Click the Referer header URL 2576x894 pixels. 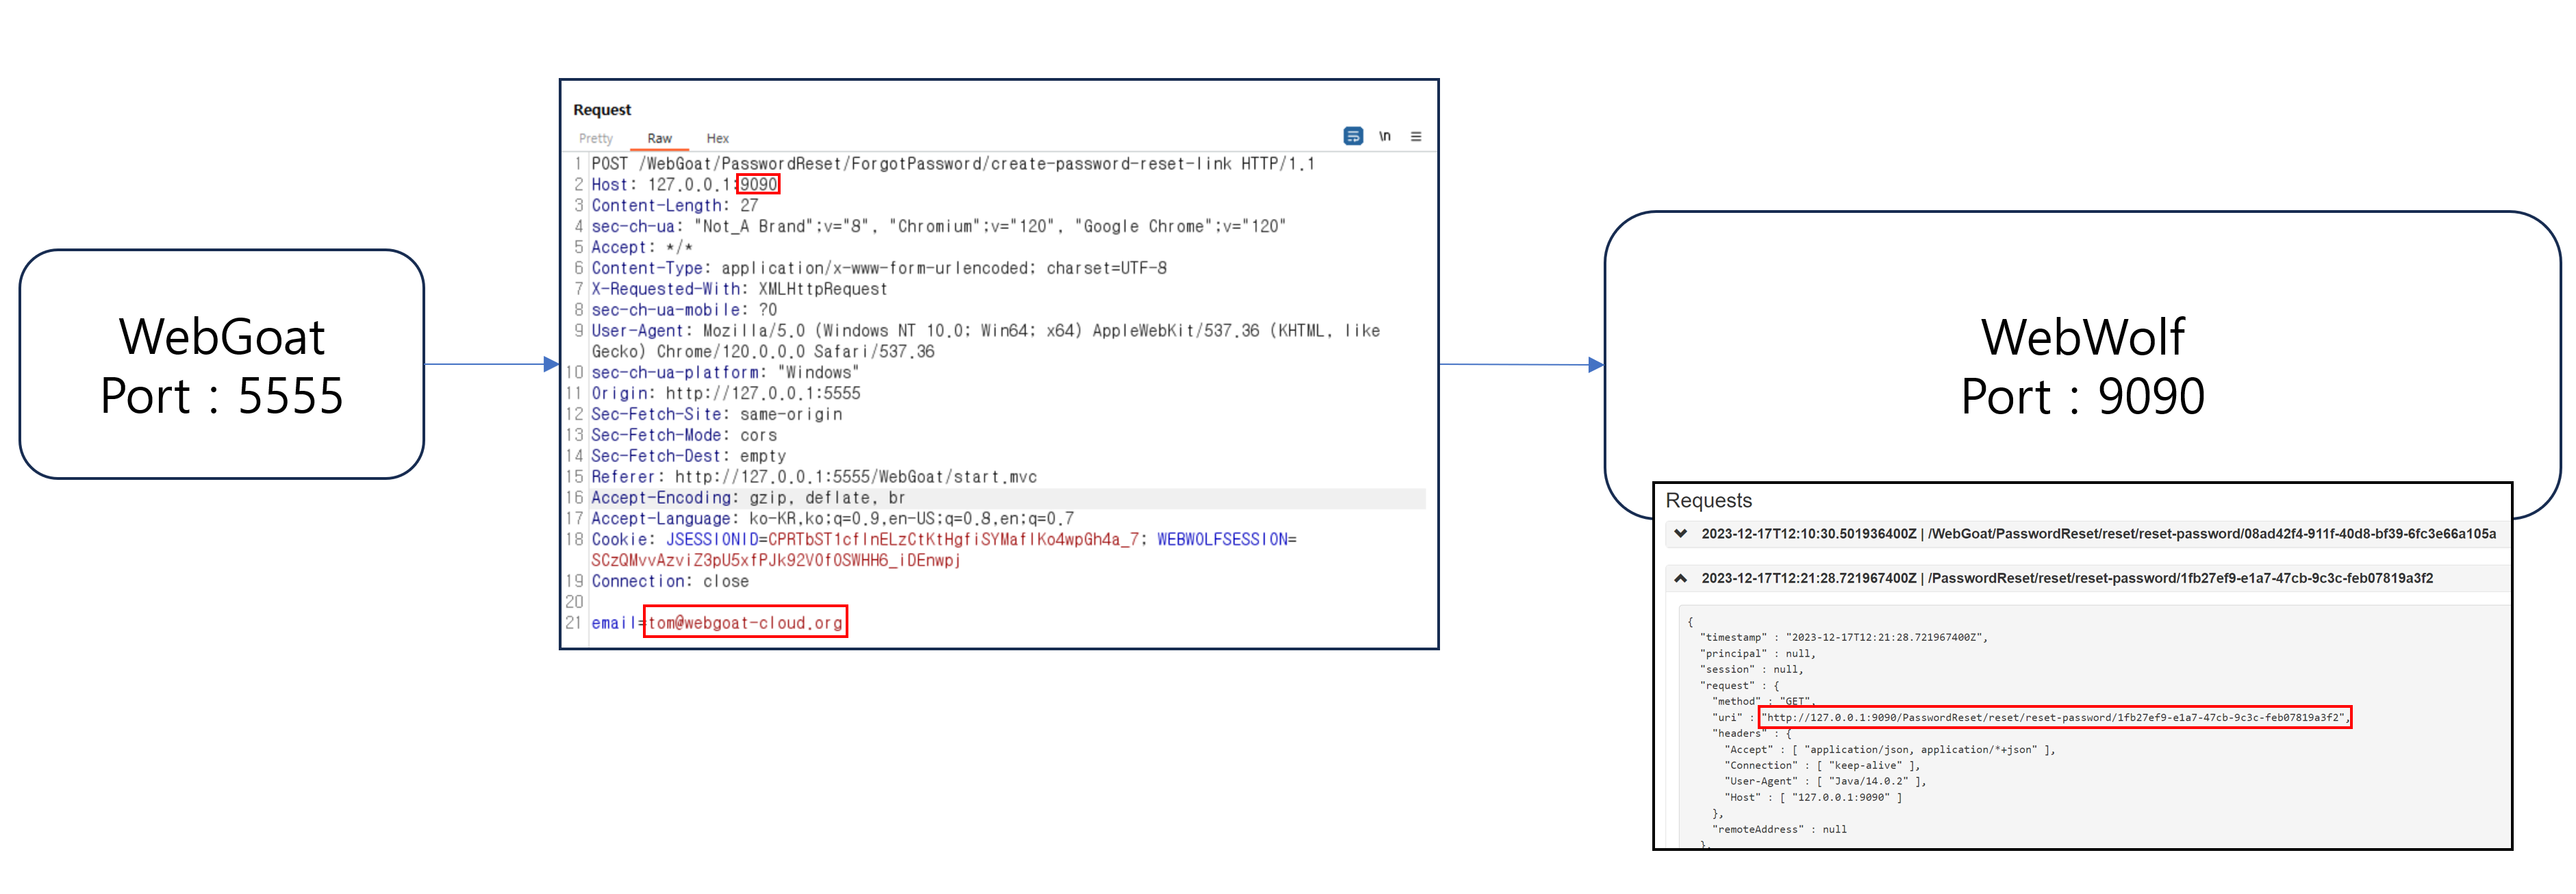click(855, 477)
